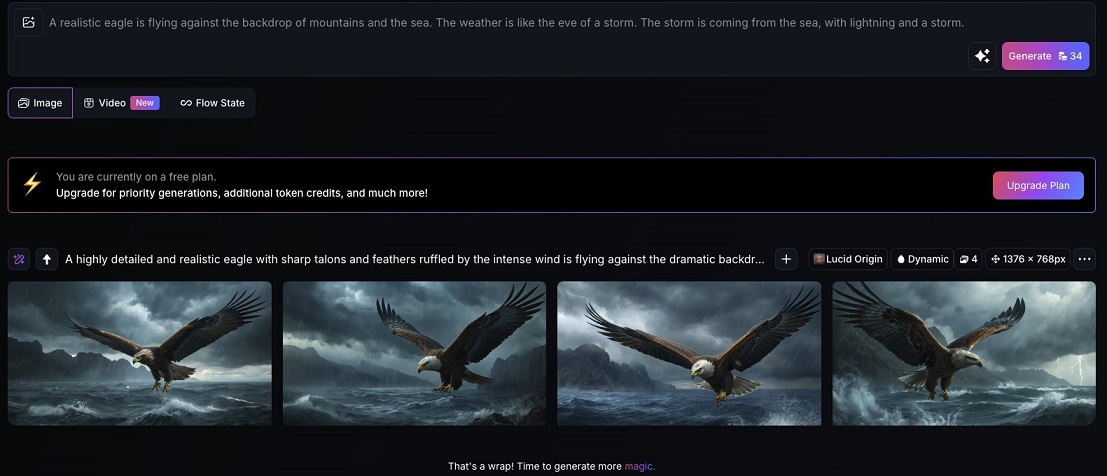This screenshot has width=1107, height=476.
Task: Click the lightning bolt plan icon
Action: coord(32,184)
